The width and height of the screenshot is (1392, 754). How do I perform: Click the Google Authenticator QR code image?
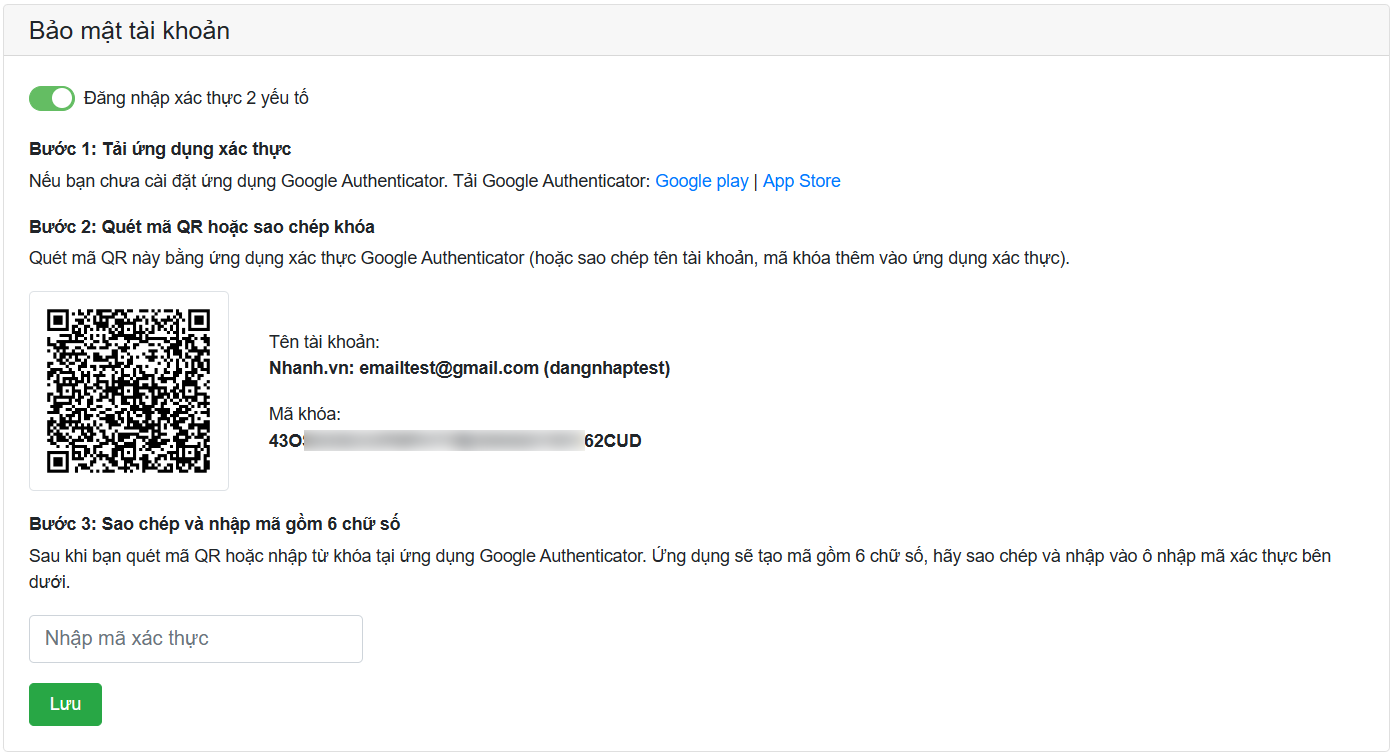129,391
